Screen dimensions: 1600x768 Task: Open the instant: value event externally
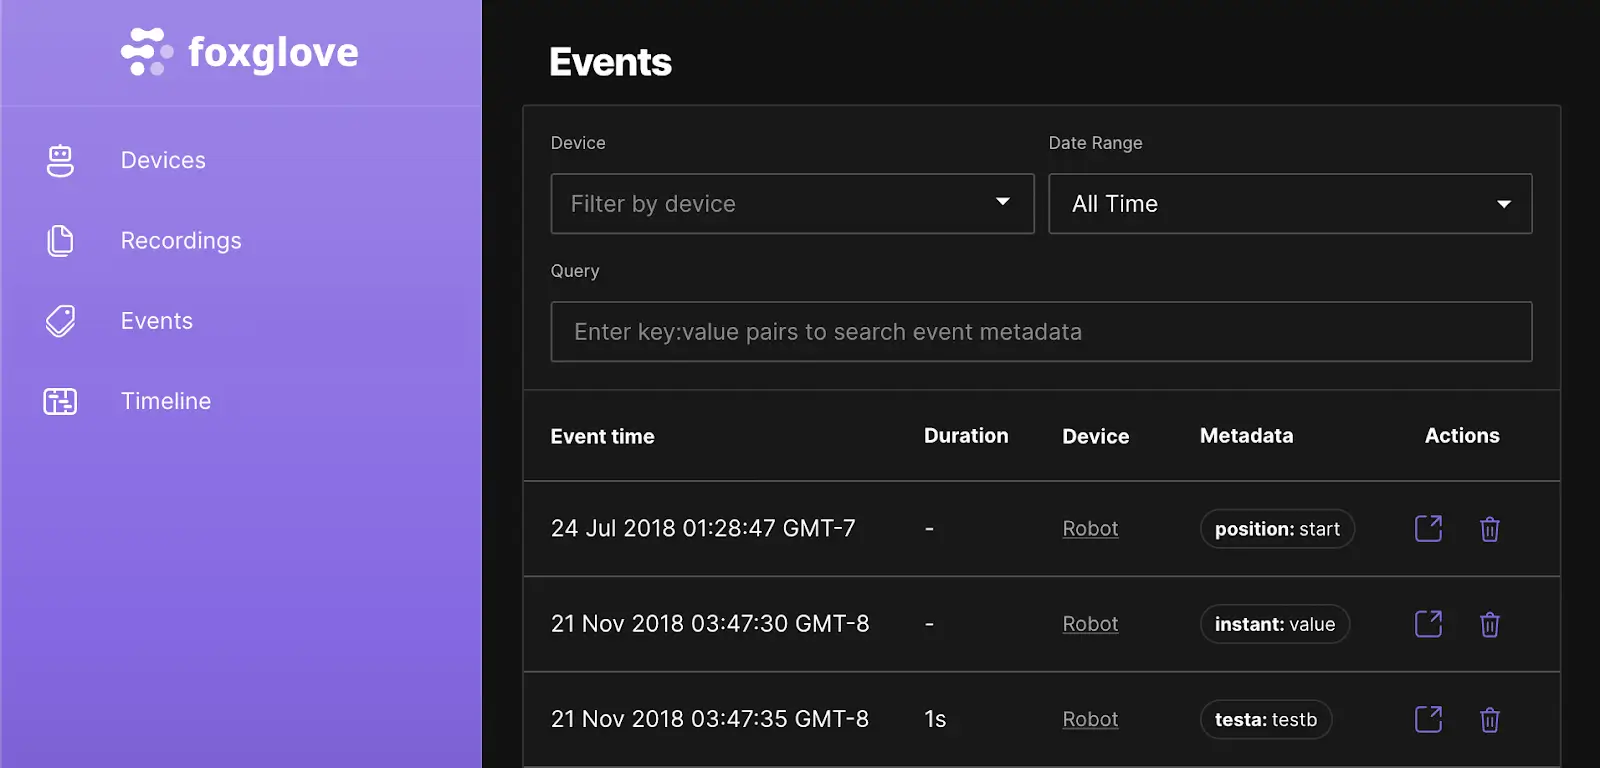pos(1428,624)
